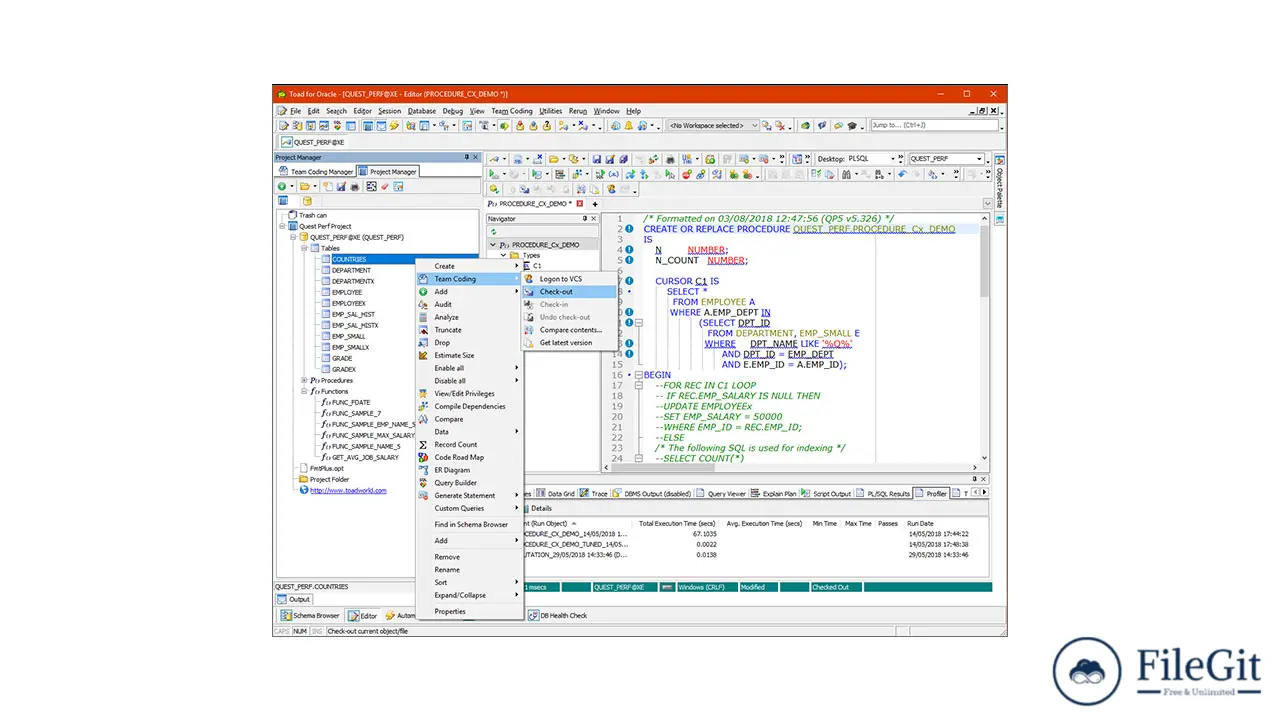Choose Check-out in Team Coding submenu

(x=569, y=292)
